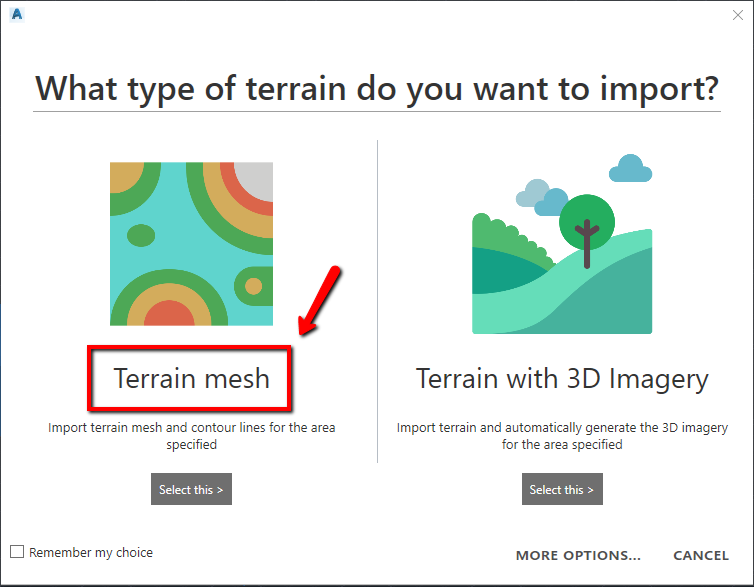754x587 pixels.
Task: Click the hills landscape 3D imagery illustration
Action: pyautogui.click(x=562, y=244)
